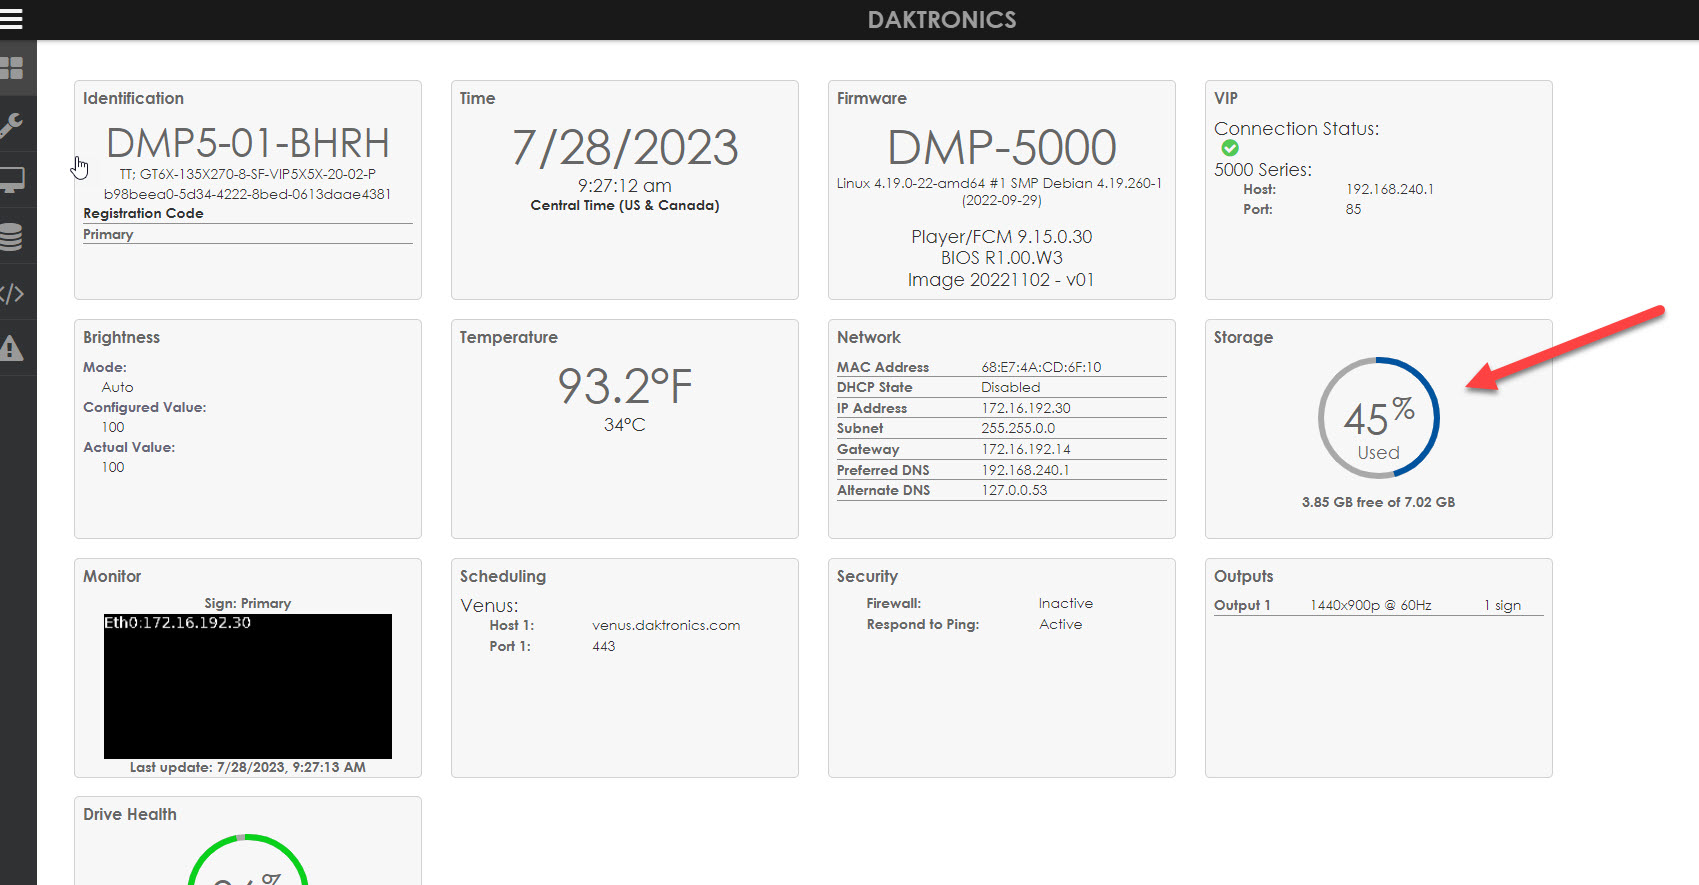Open the database stack icon in sidebar
1699x885 pixels.
(x=12, y=237)
